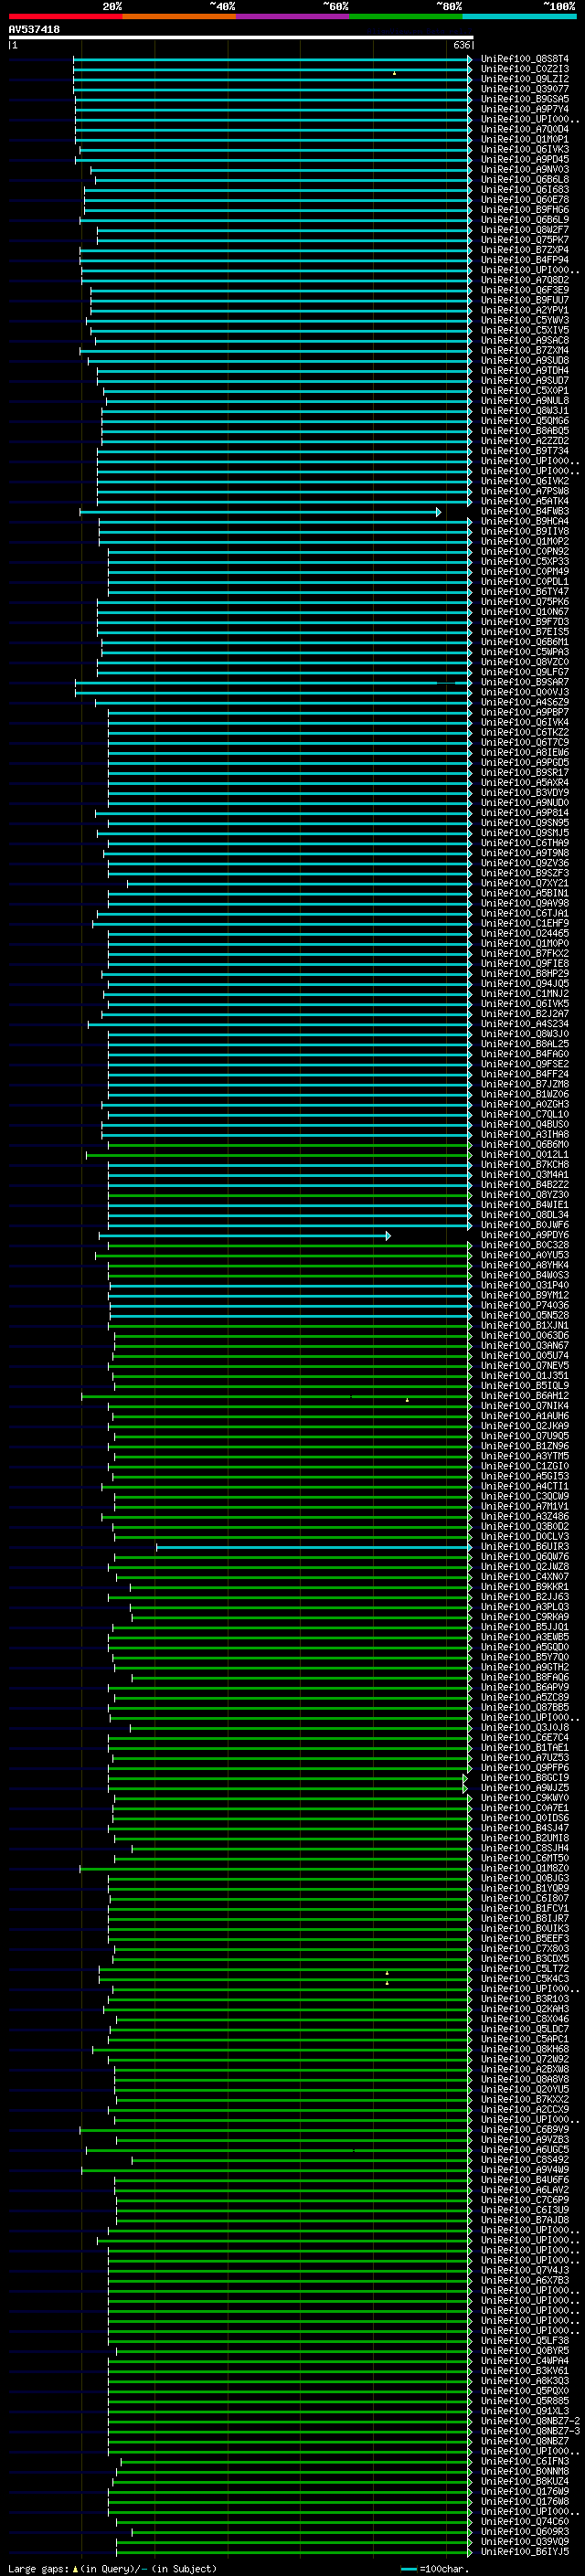Click the orange ~40% identity legend bar
Image resolution: width=585 pixels, height=2576 pixels.
[179, 17]
